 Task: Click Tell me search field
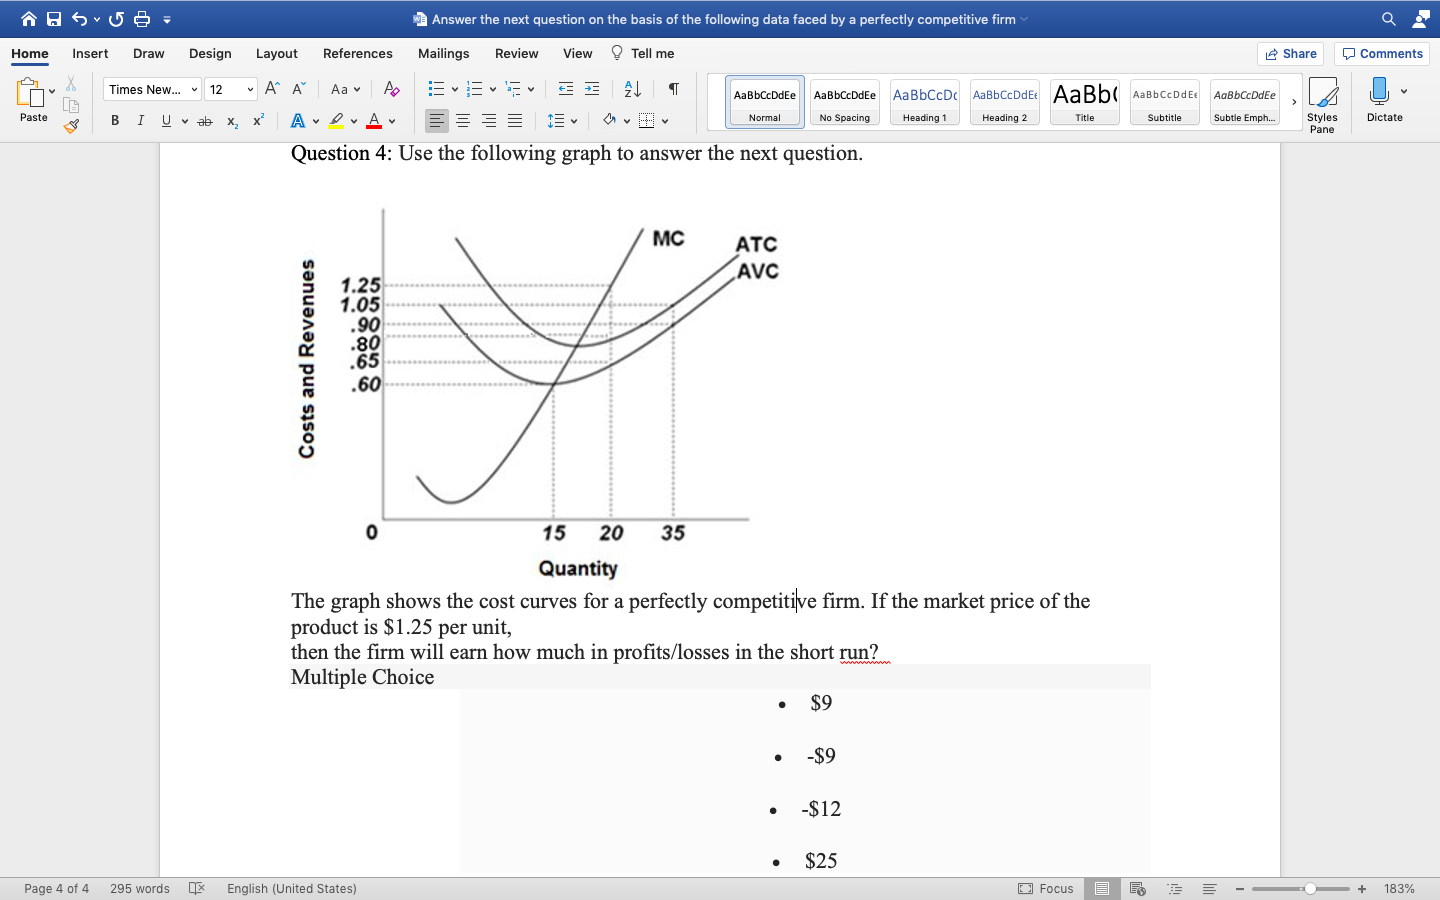642,53
